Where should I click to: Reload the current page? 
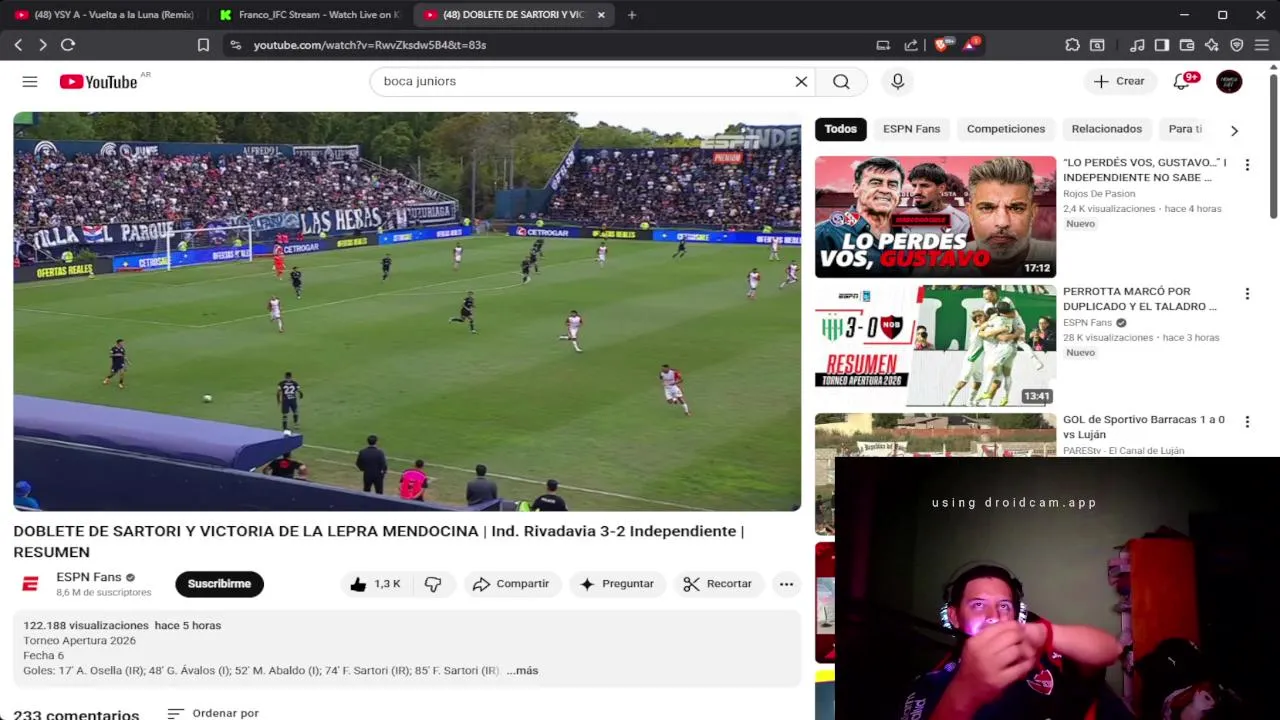(x=68, y=45)
